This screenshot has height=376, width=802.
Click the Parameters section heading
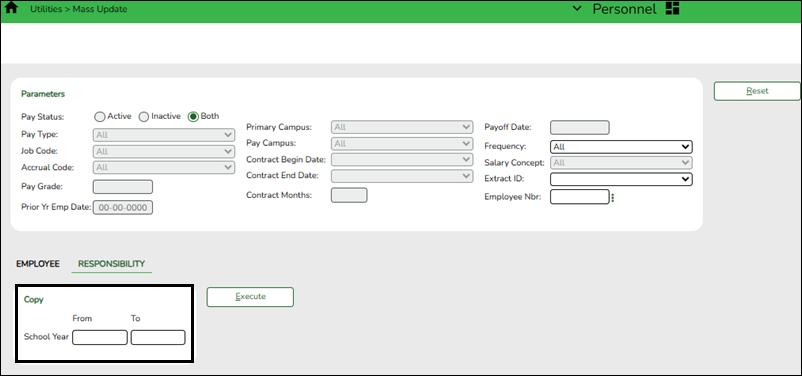click(x=43, y=94)
